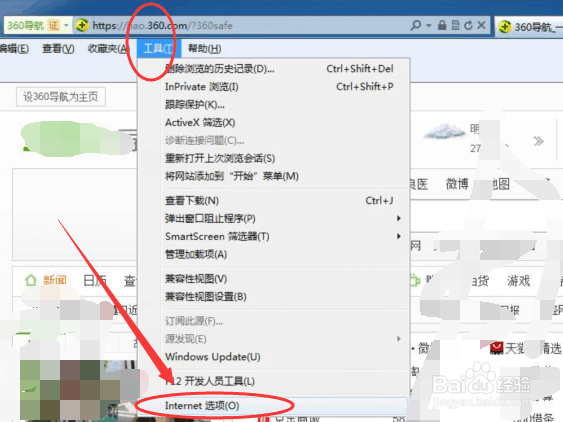The image size is (563, 422).
Task: Select 跟踪保护(K)...
Action: 273,104
